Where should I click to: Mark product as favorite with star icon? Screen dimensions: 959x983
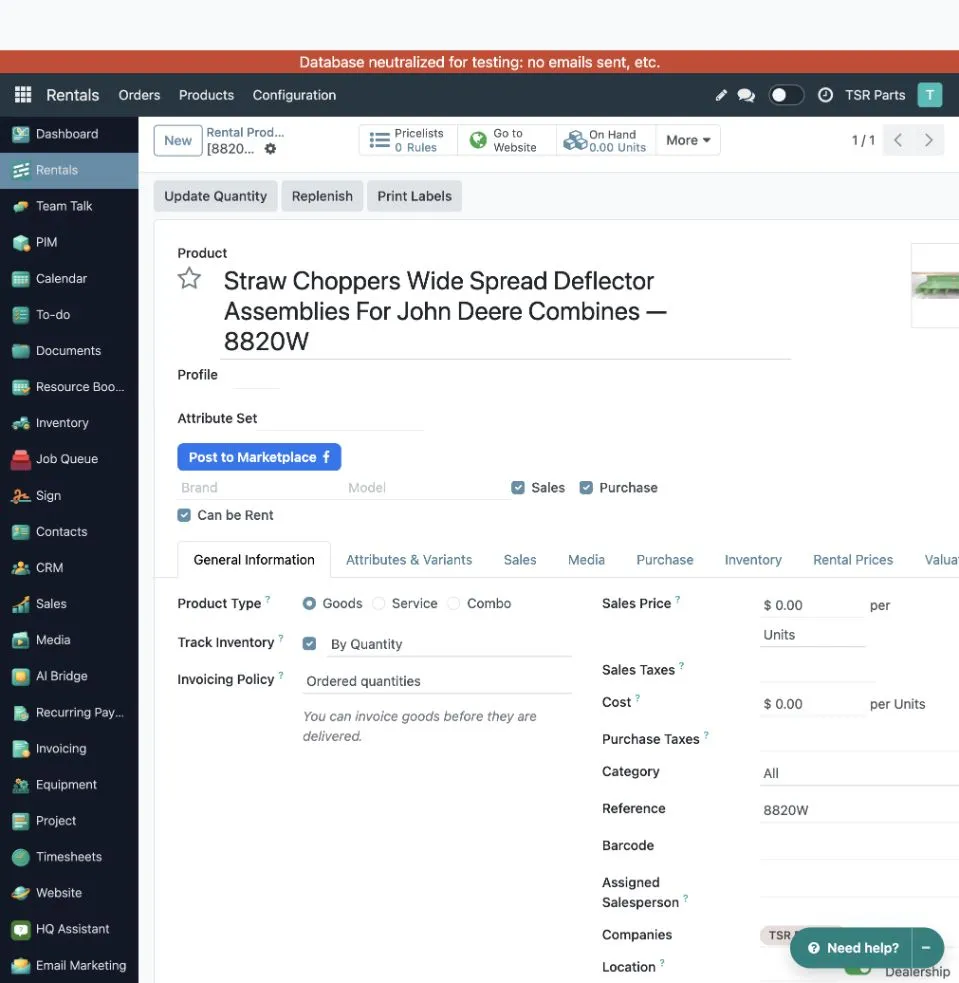click(189, 278)
